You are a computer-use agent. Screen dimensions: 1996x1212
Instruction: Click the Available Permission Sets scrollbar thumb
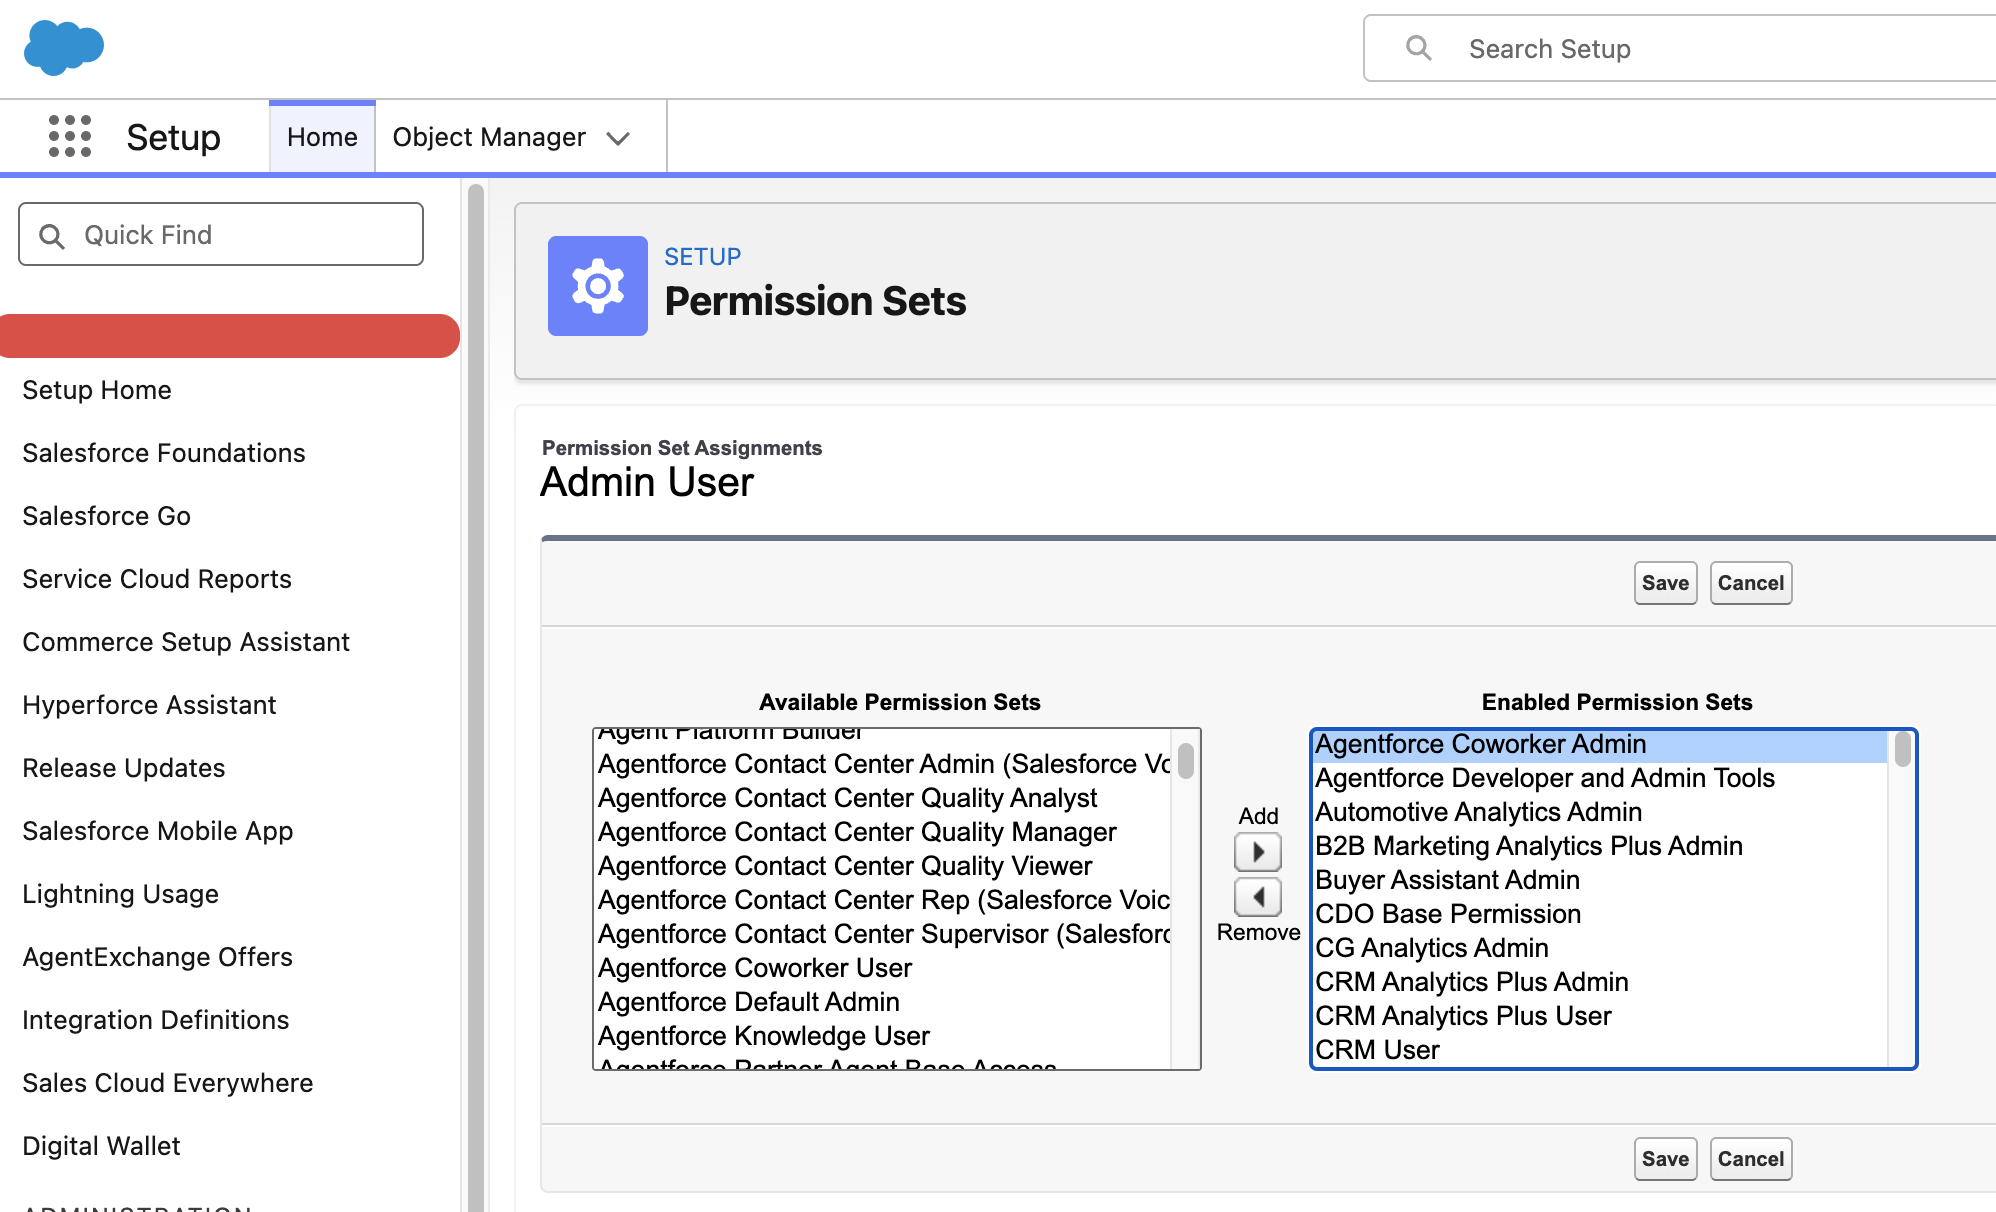click(1186, 760)
